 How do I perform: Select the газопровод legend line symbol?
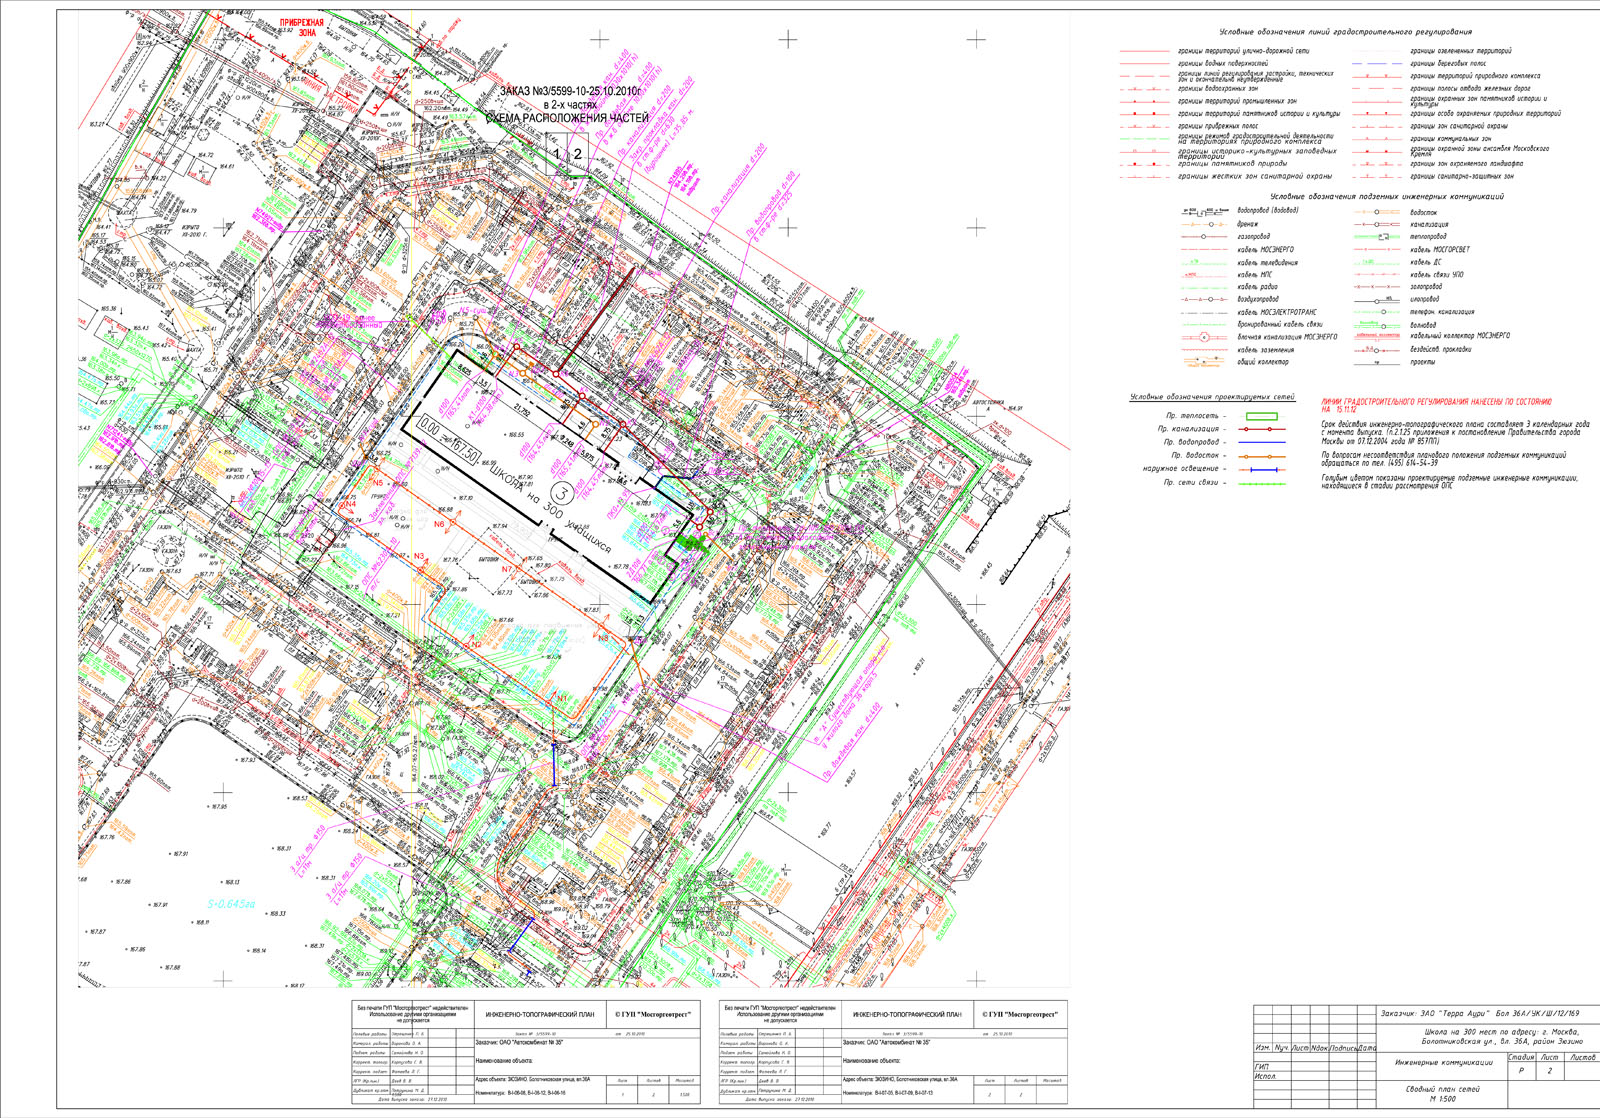pos(1204,237)
